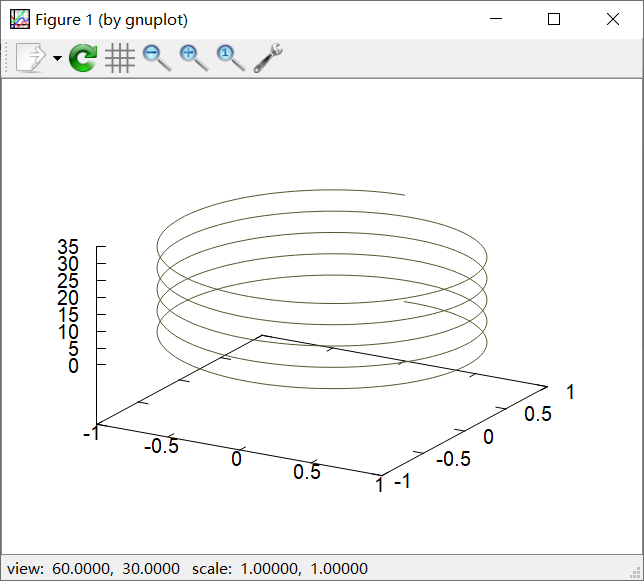Click the toolbar drag handle at left edge

click(x=6, y=58)
